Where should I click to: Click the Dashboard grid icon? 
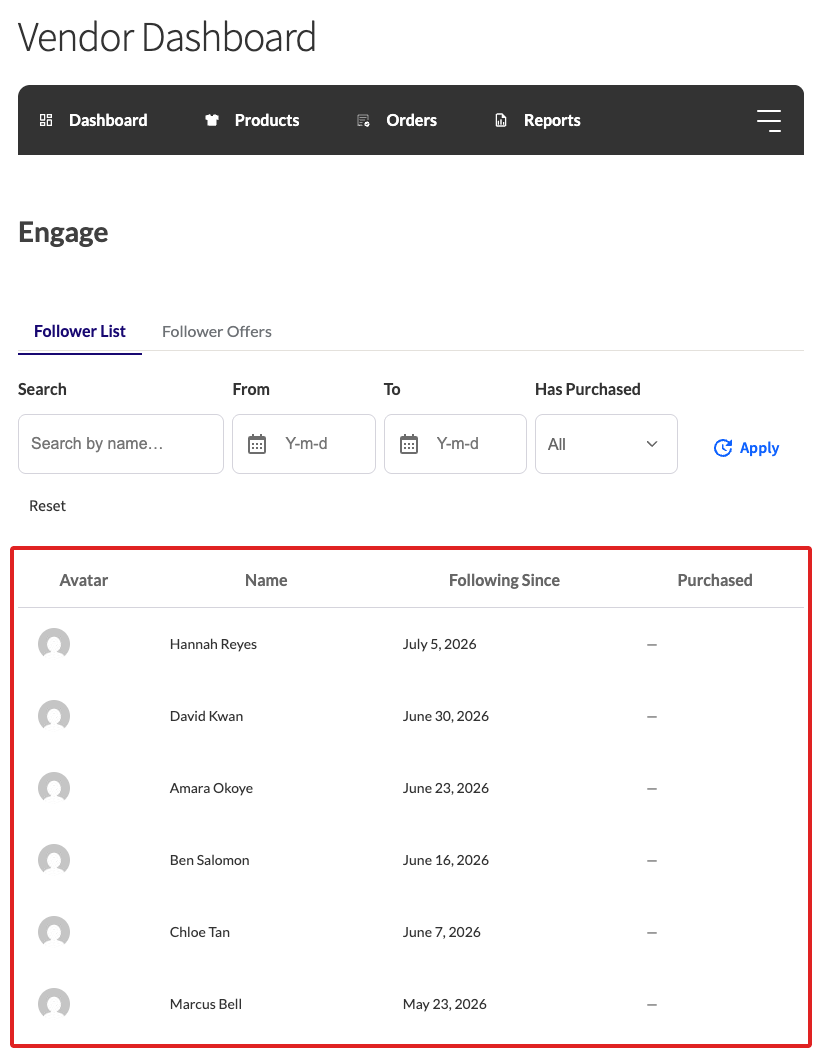click(x=46, y=120)
